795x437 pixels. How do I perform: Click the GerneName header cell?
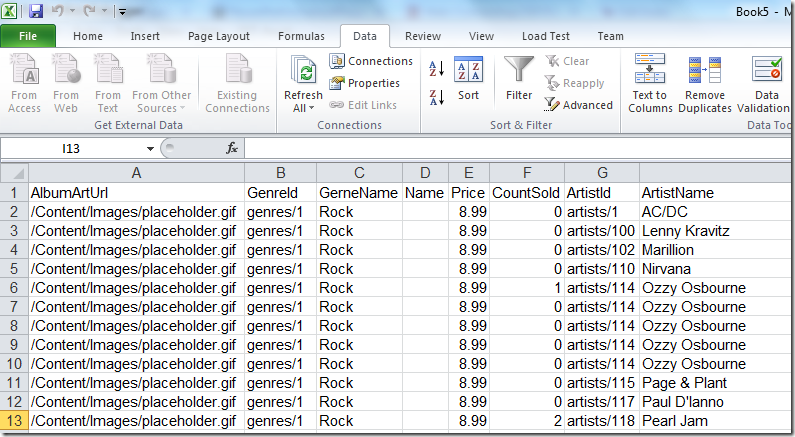pyautogui.click(x=359, y=193)
